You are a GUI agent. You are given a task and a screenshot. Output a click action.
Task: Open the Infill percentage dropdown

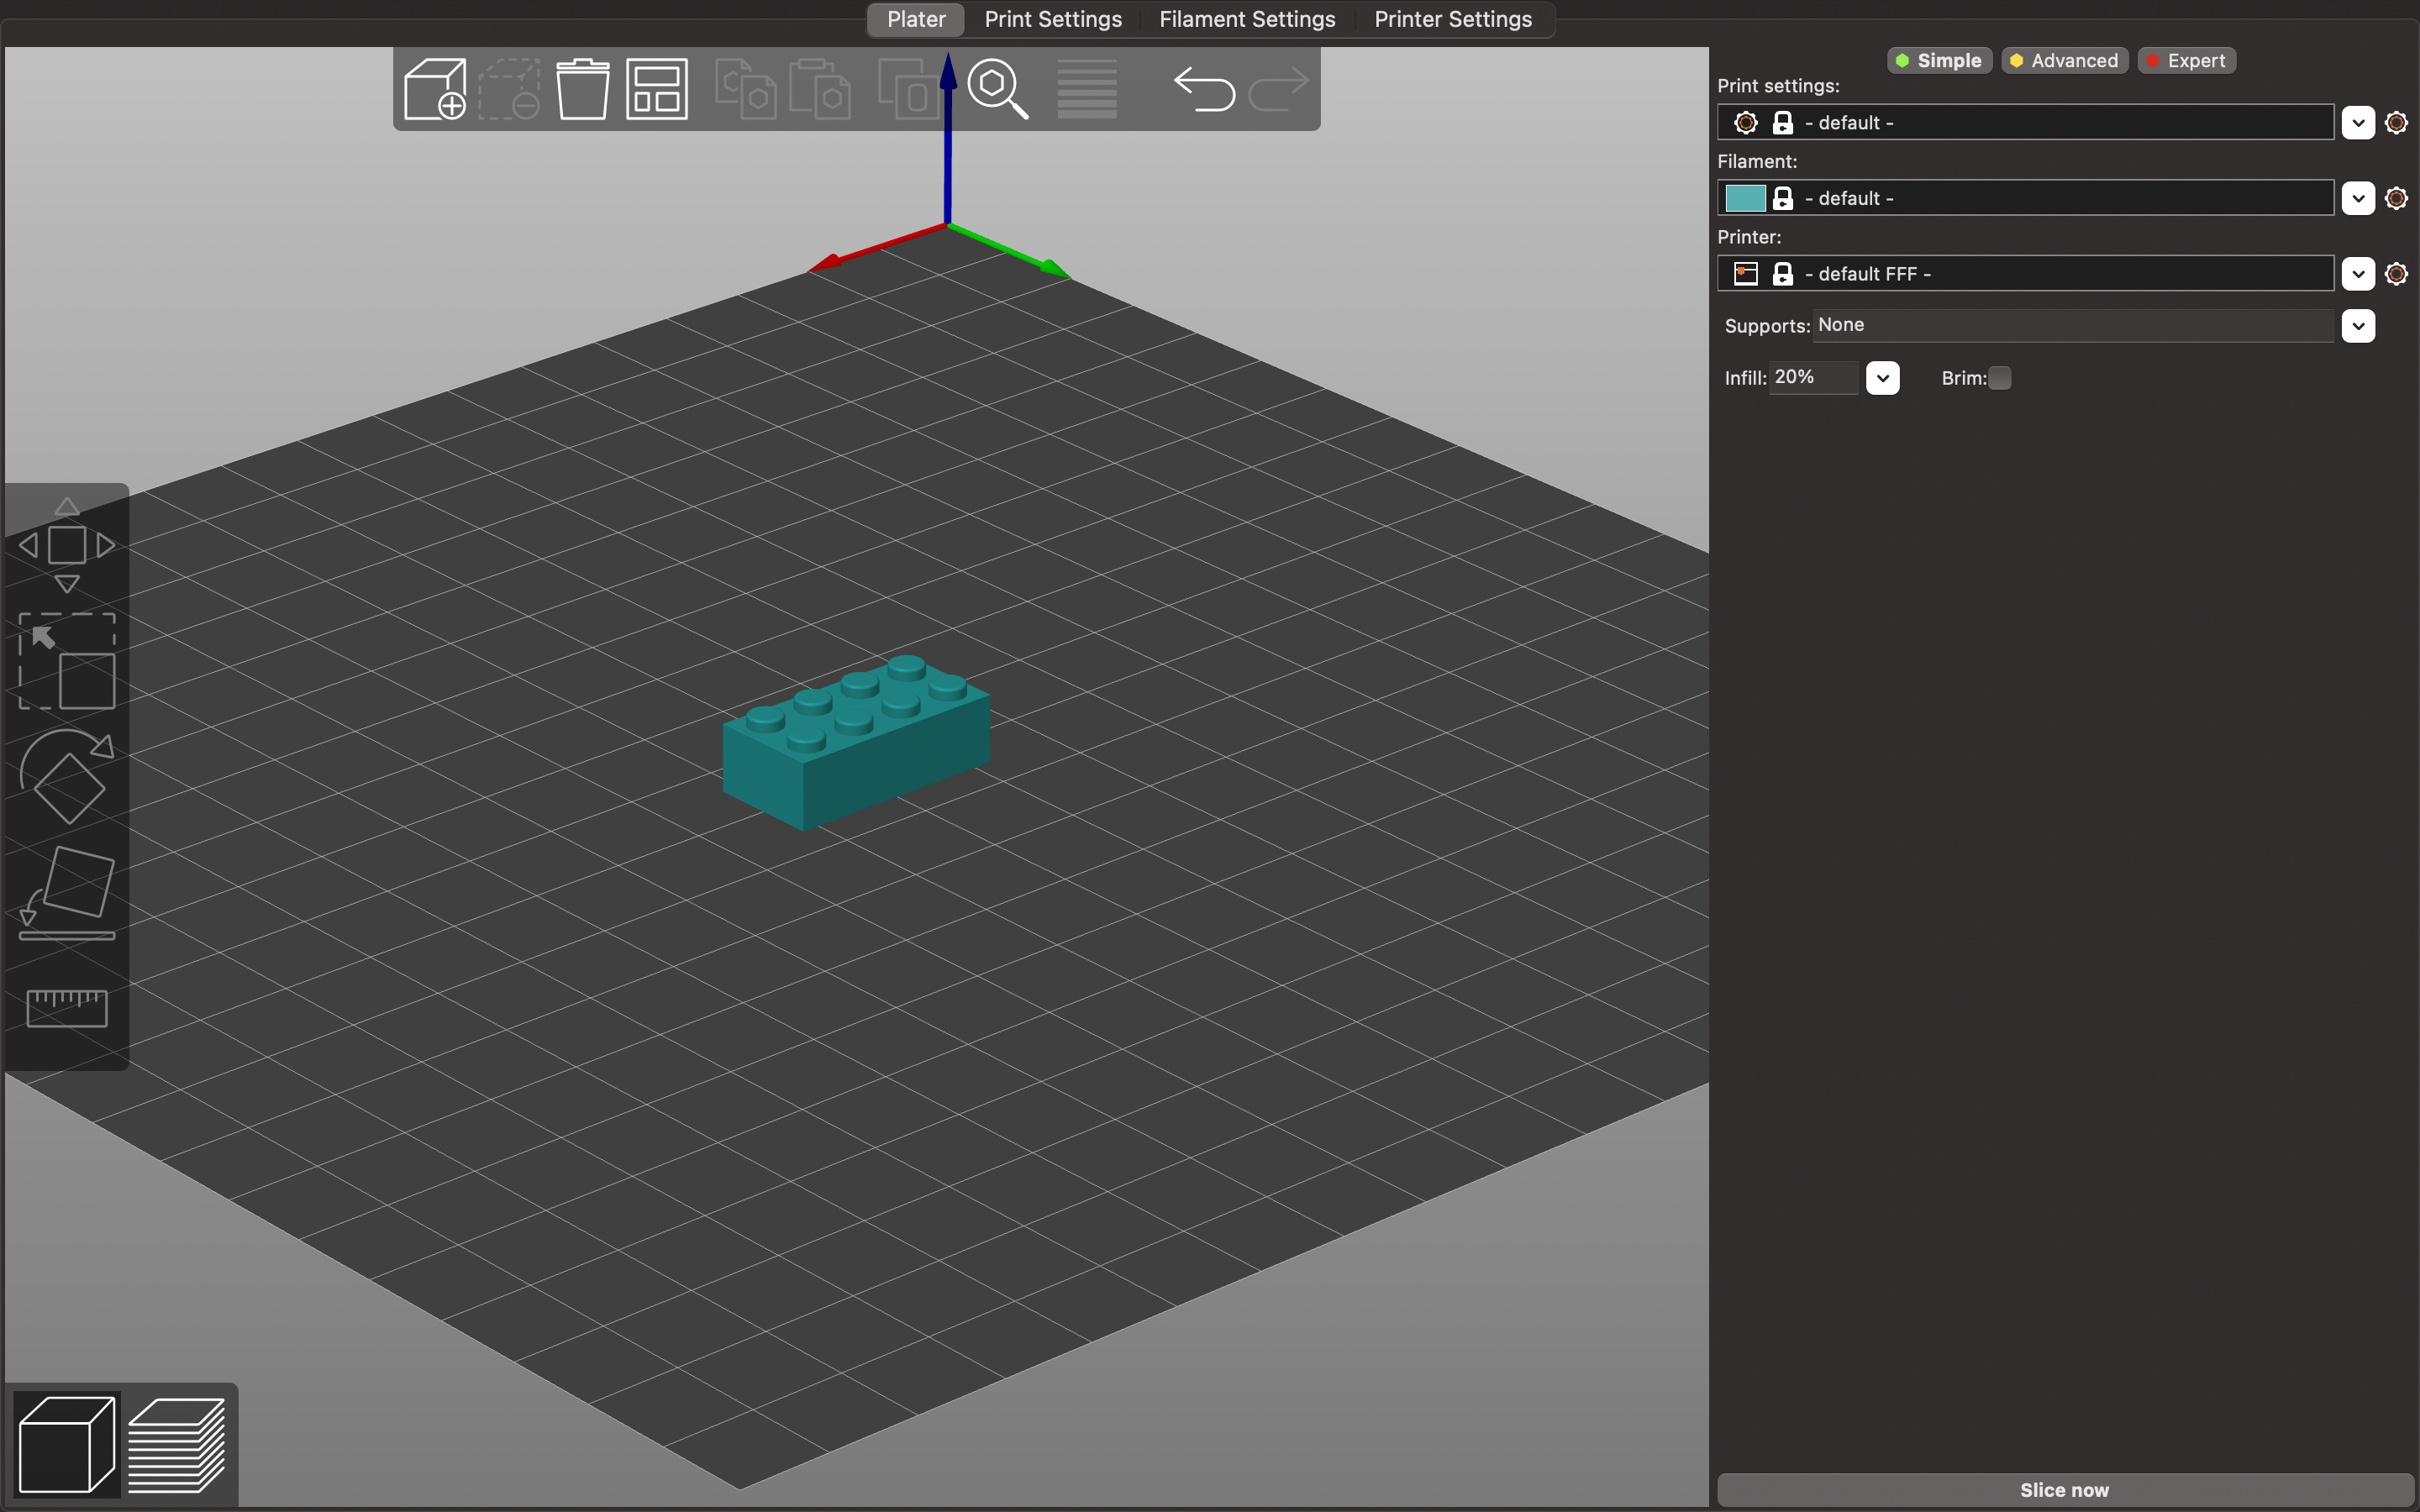click(1882, 378)
